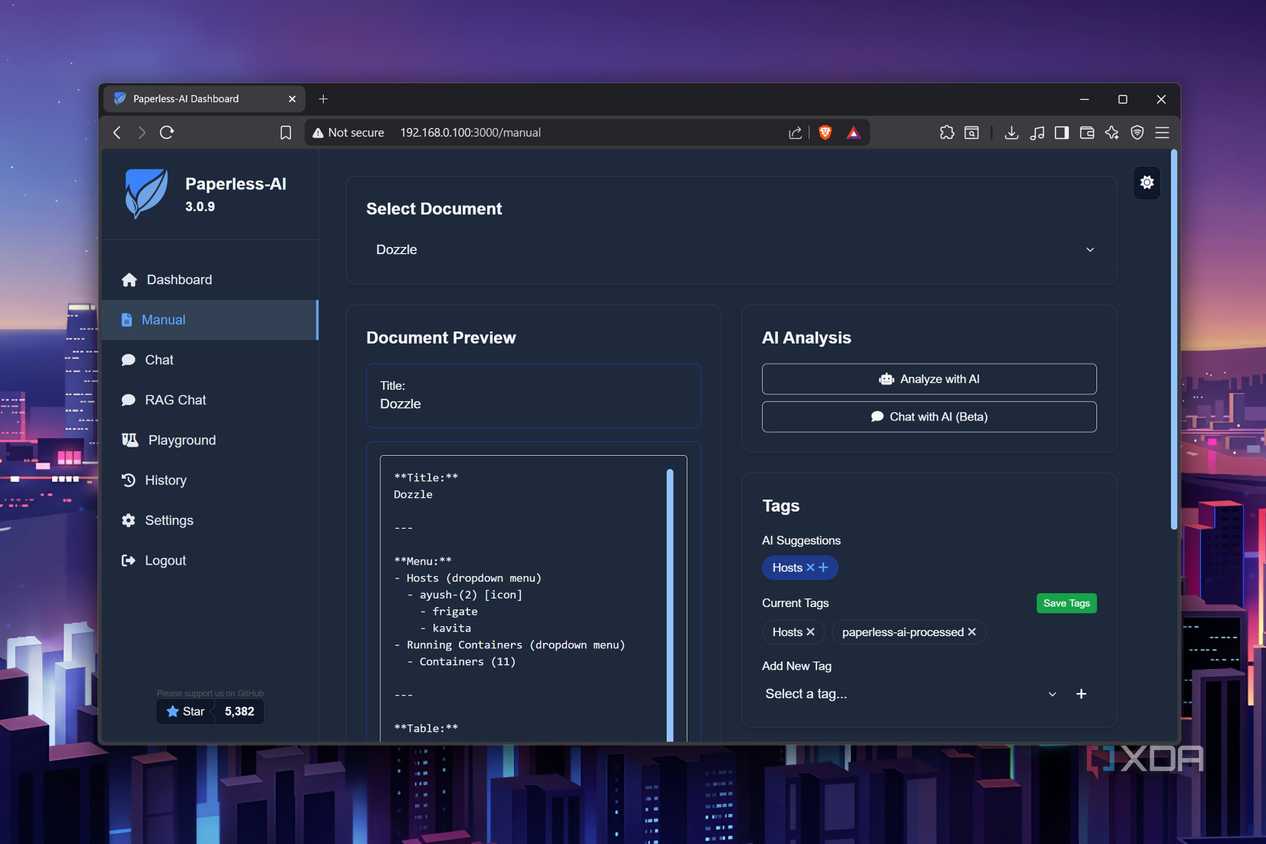Screen dimensions: 1266x844
Task: Open a new browser tab
Action: [323, 99]
